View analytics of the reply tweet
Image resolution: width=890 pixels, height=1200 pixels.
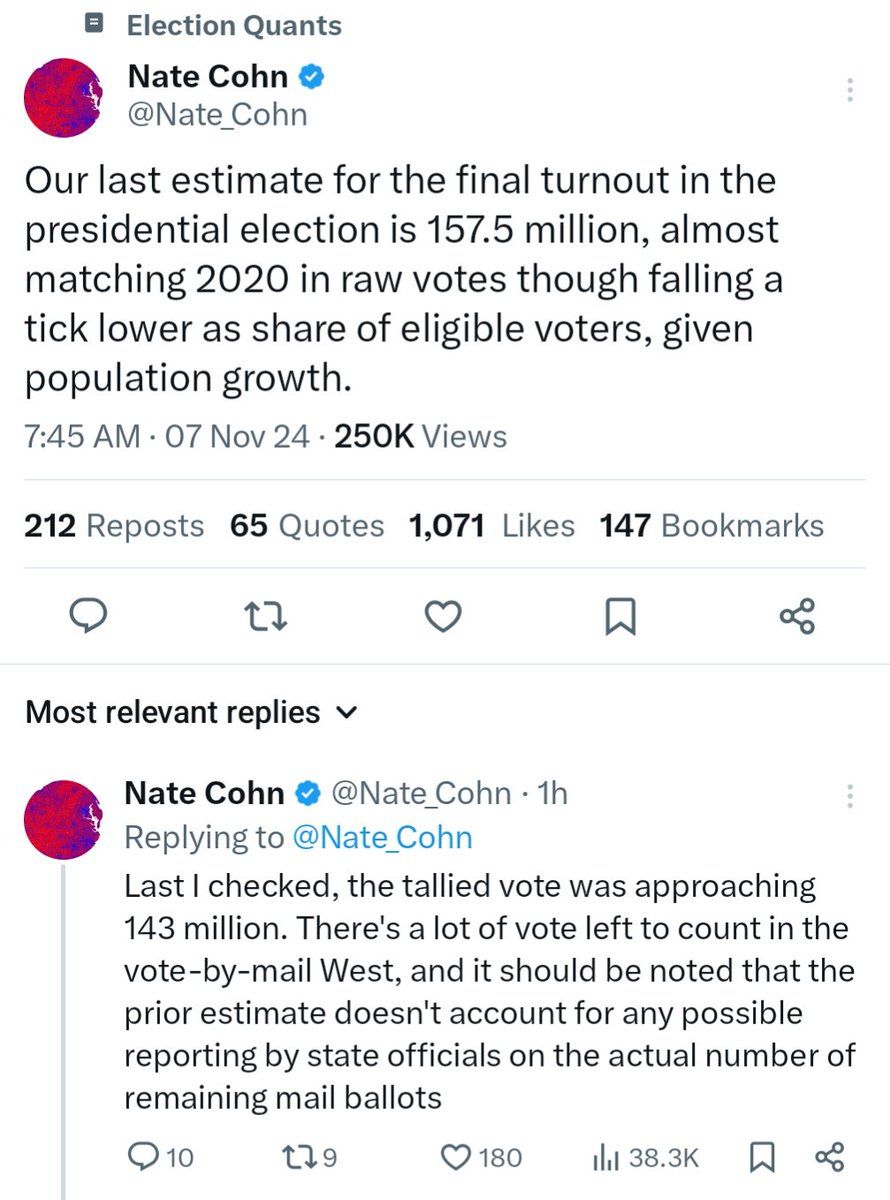645,1157
